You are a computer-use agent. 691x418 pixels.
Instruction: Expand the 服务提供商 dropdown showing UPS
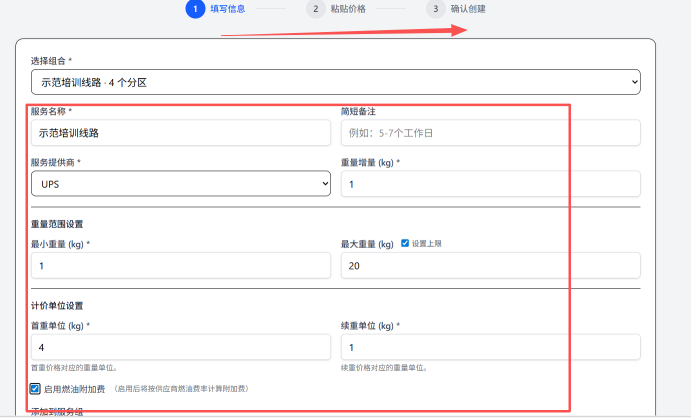coord(180,184)
